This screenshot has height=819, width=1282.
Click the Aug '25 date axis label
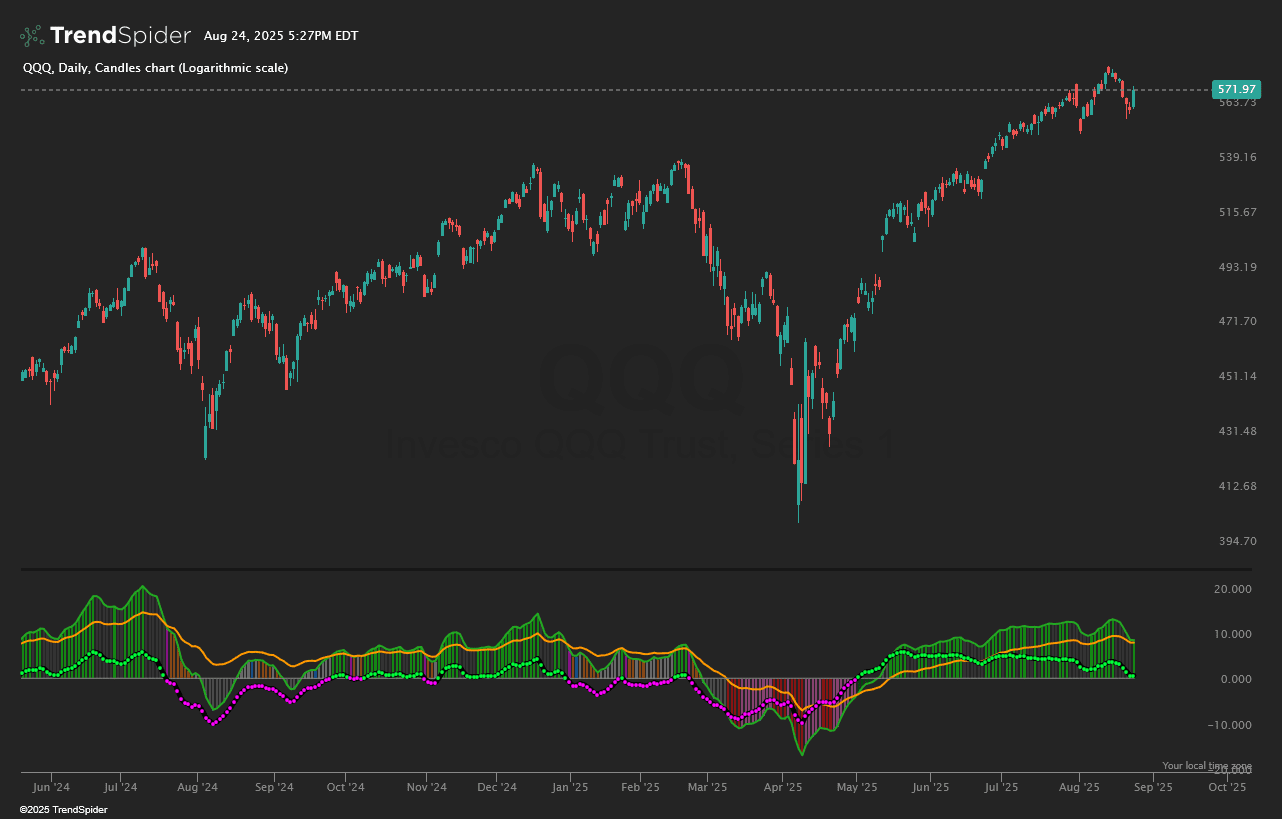(x=1078, y=787)
